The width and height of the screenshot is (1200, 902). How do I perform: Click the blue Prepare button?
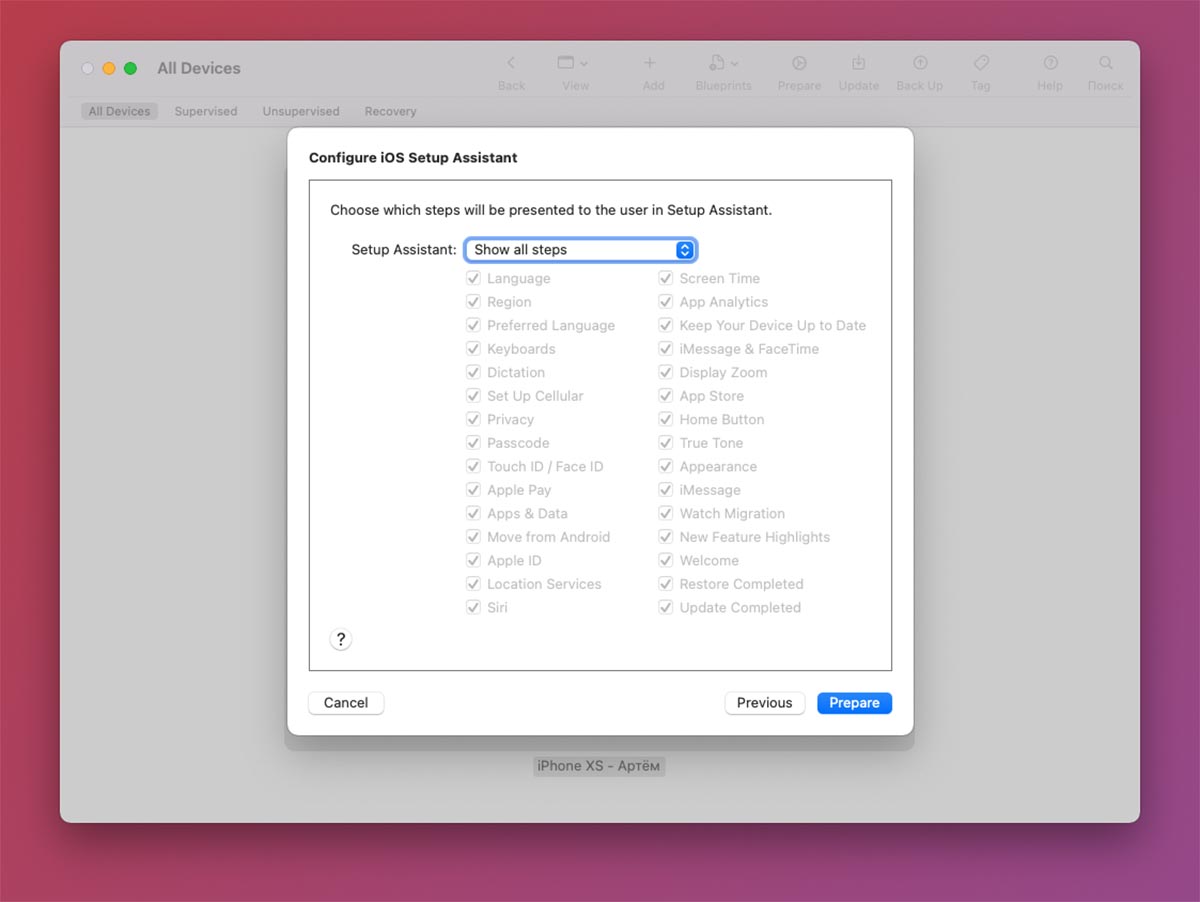point(854,703)
